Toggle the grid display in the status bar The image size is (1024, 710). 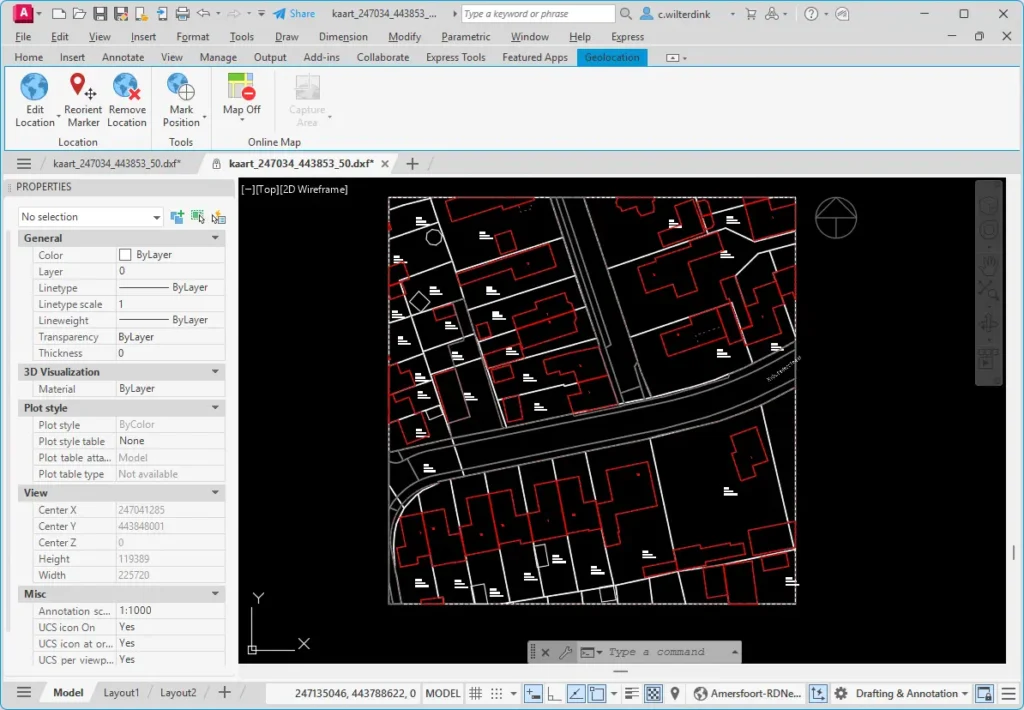tap(476, 693)
